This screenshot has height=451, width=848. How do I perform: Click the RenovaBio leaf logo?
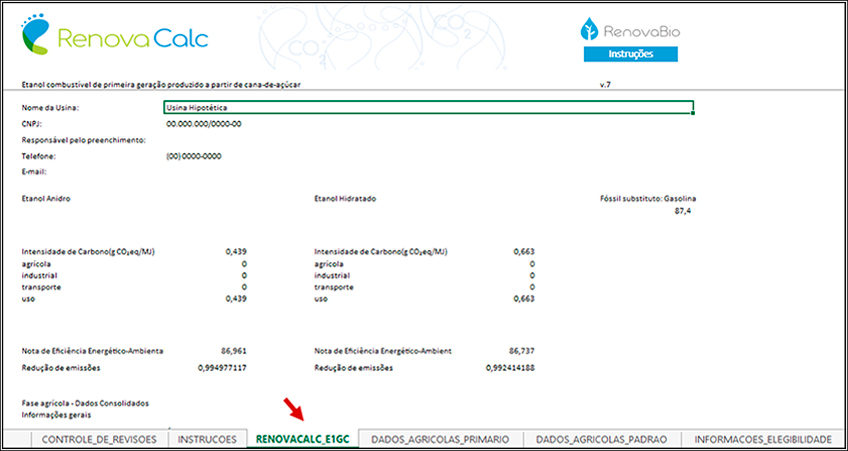point(593,30)
